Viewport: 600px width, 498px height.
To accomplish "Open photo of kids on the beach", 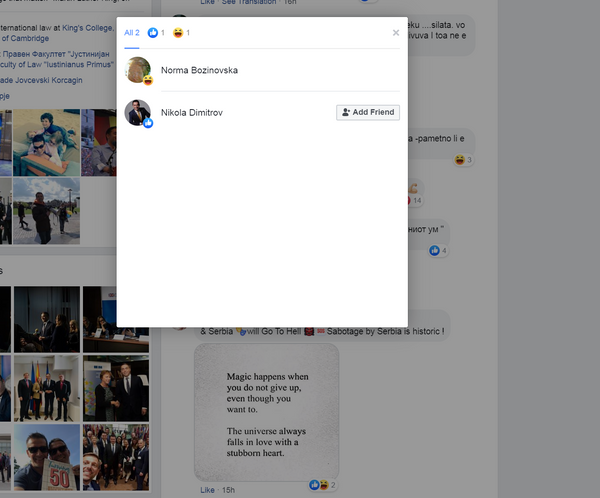I will (x=47, y=143).
